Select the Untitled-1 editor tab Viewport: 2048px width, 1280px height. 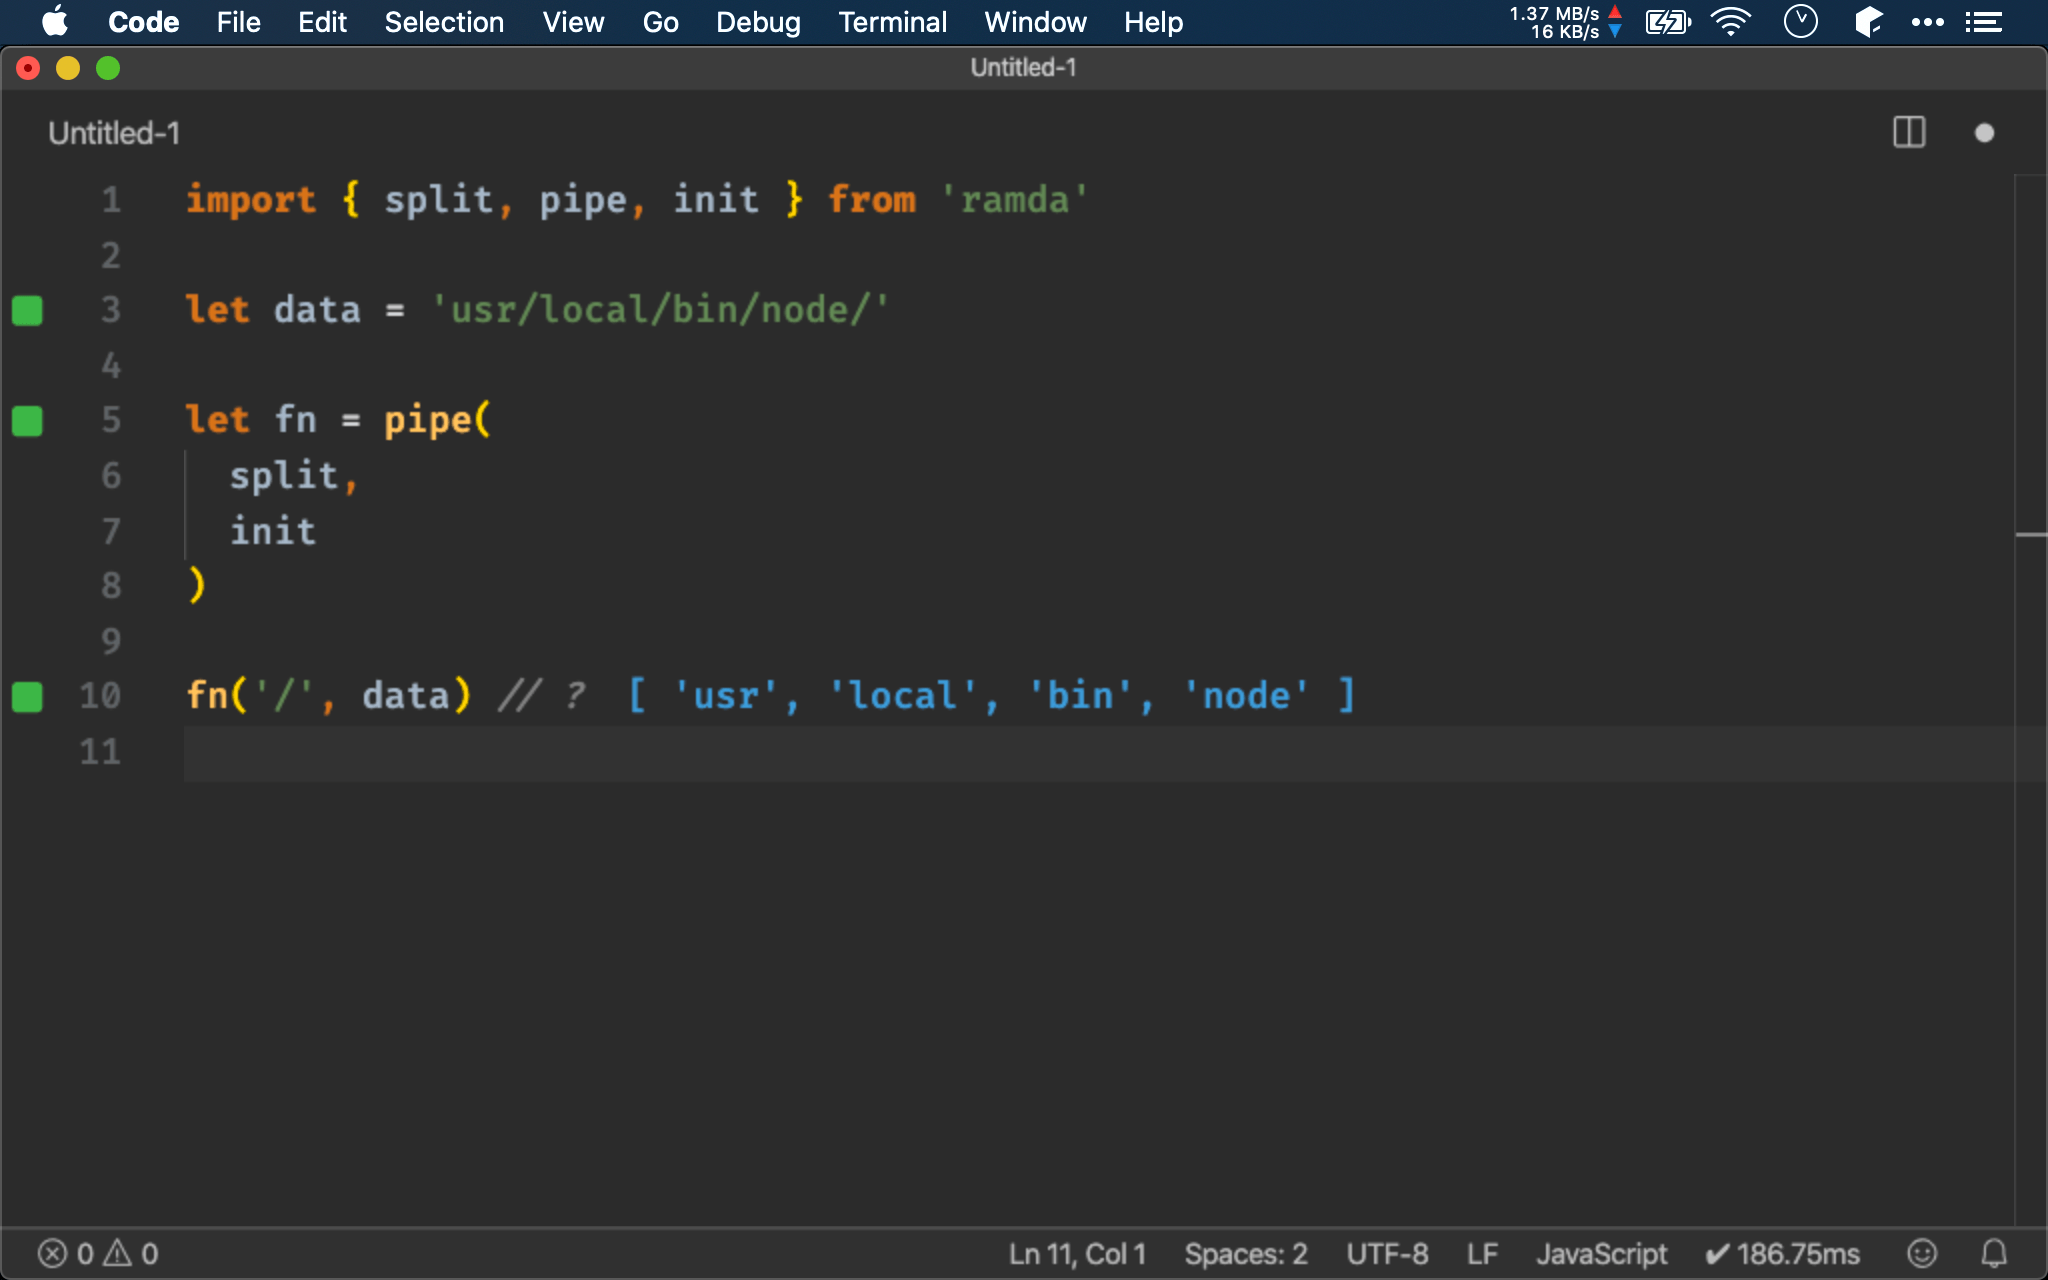pyautogui.click(x=114, y=133)
